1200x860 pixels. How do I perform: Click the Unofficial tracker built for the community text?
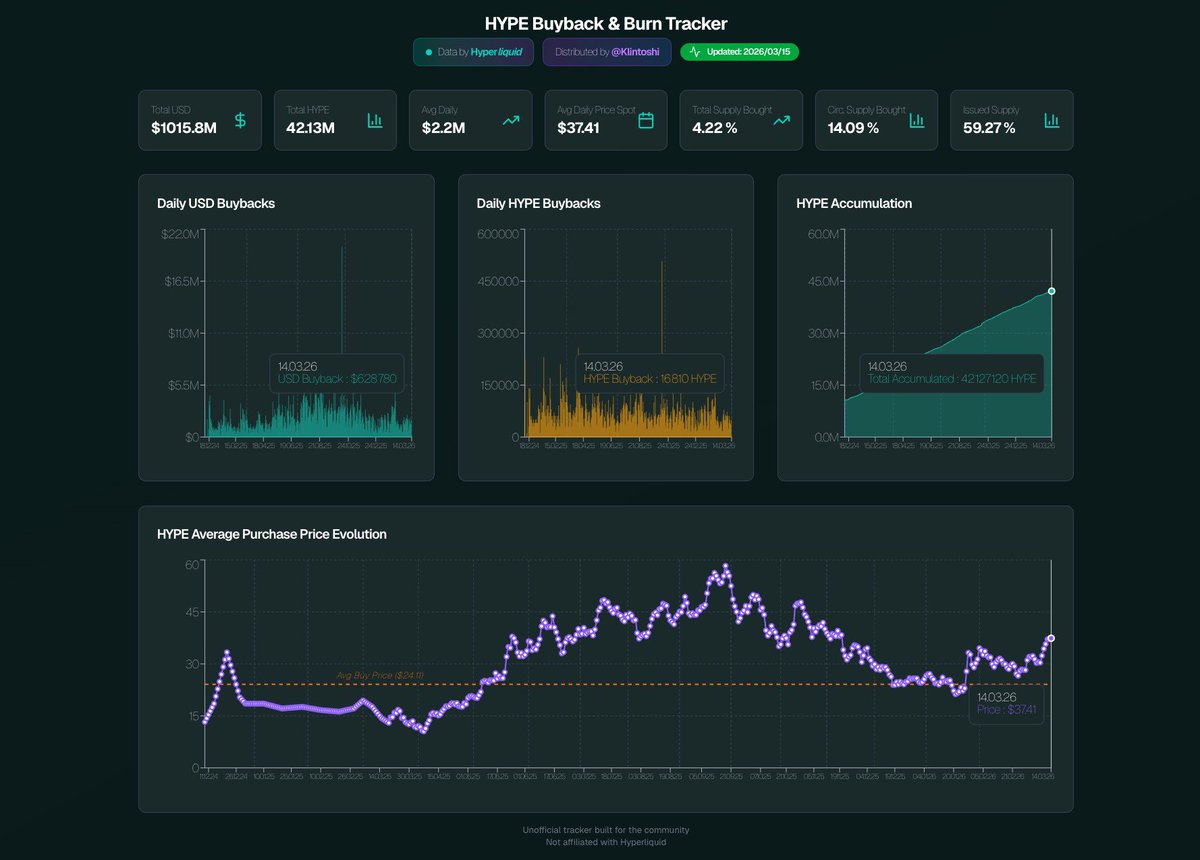[606, 830]
